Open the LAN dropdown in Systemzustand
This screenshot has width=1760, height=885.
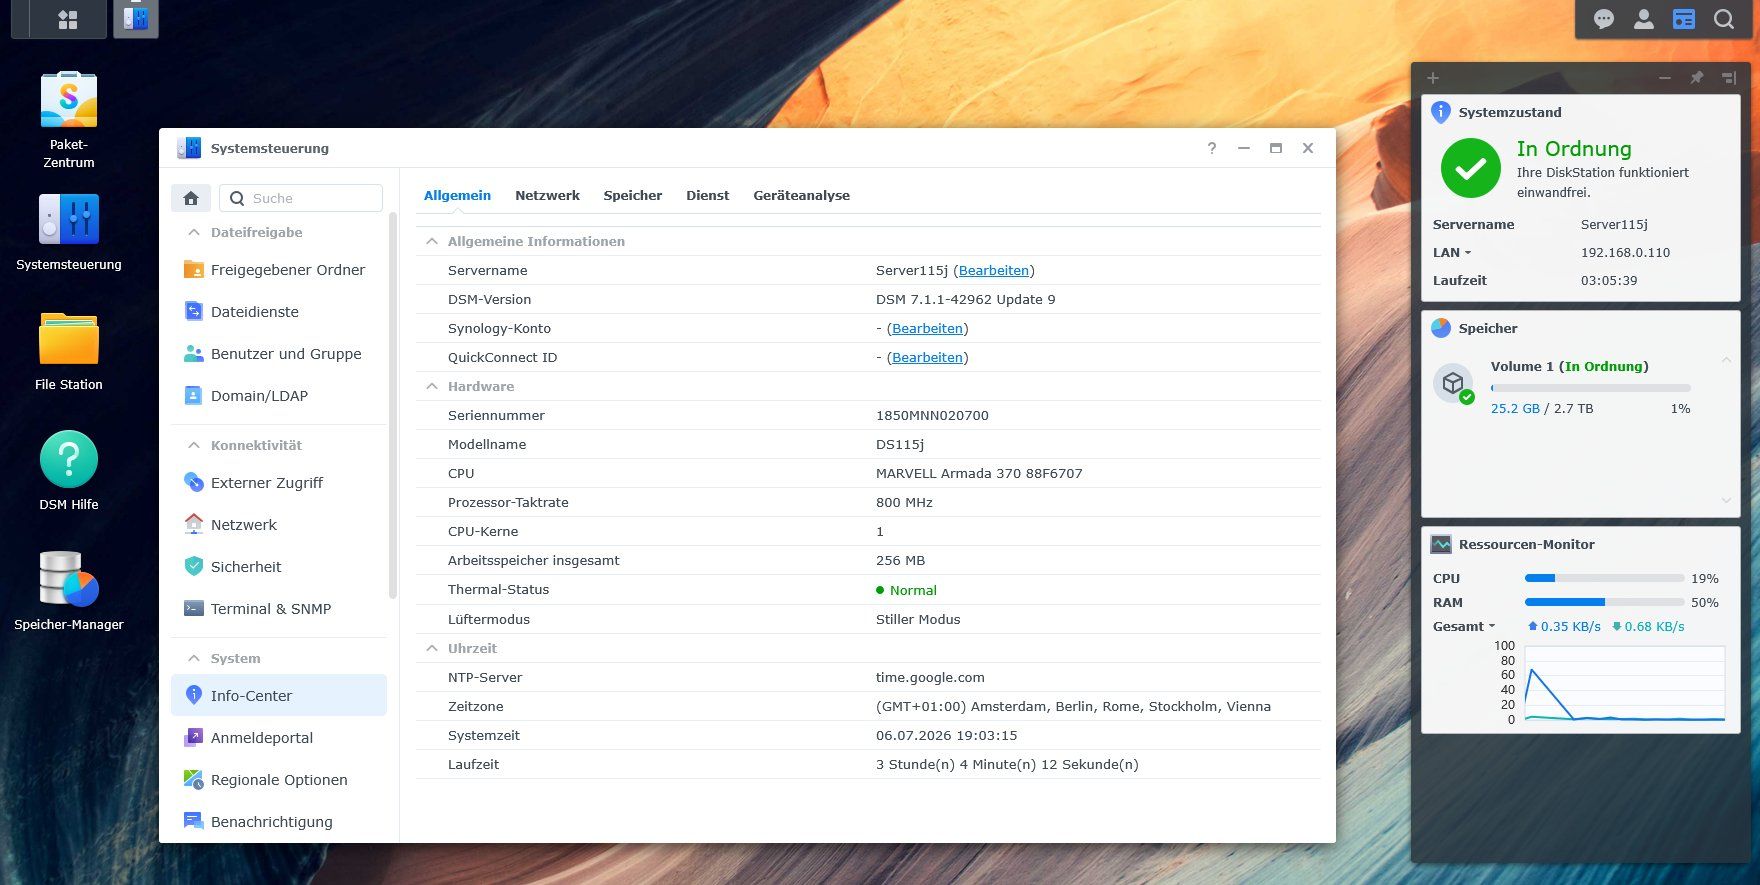pos(1452,253)
